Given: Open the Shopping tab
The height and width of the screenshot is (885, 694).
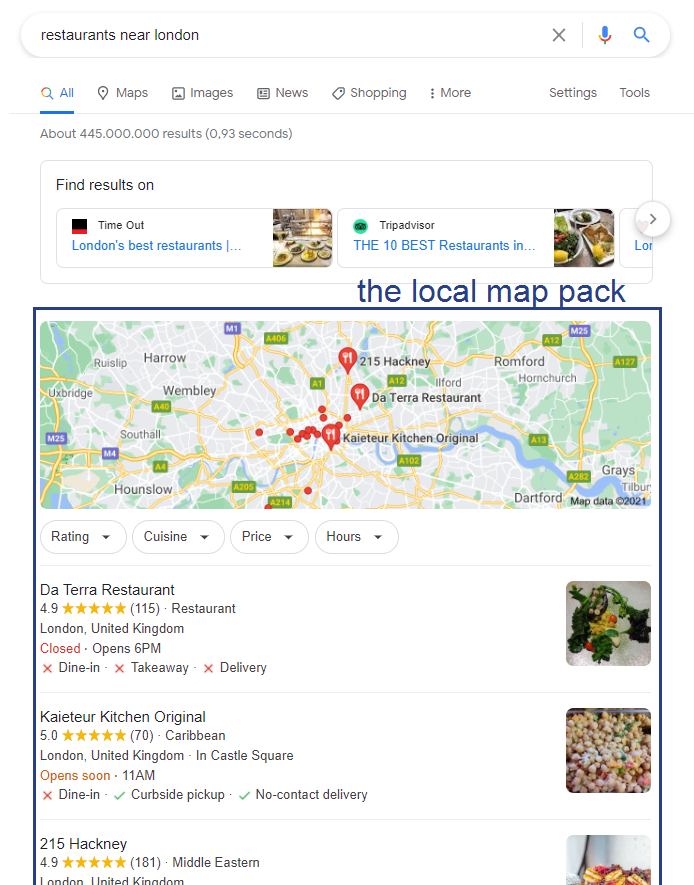Looking at the screenshot, I should pos(369,93).
